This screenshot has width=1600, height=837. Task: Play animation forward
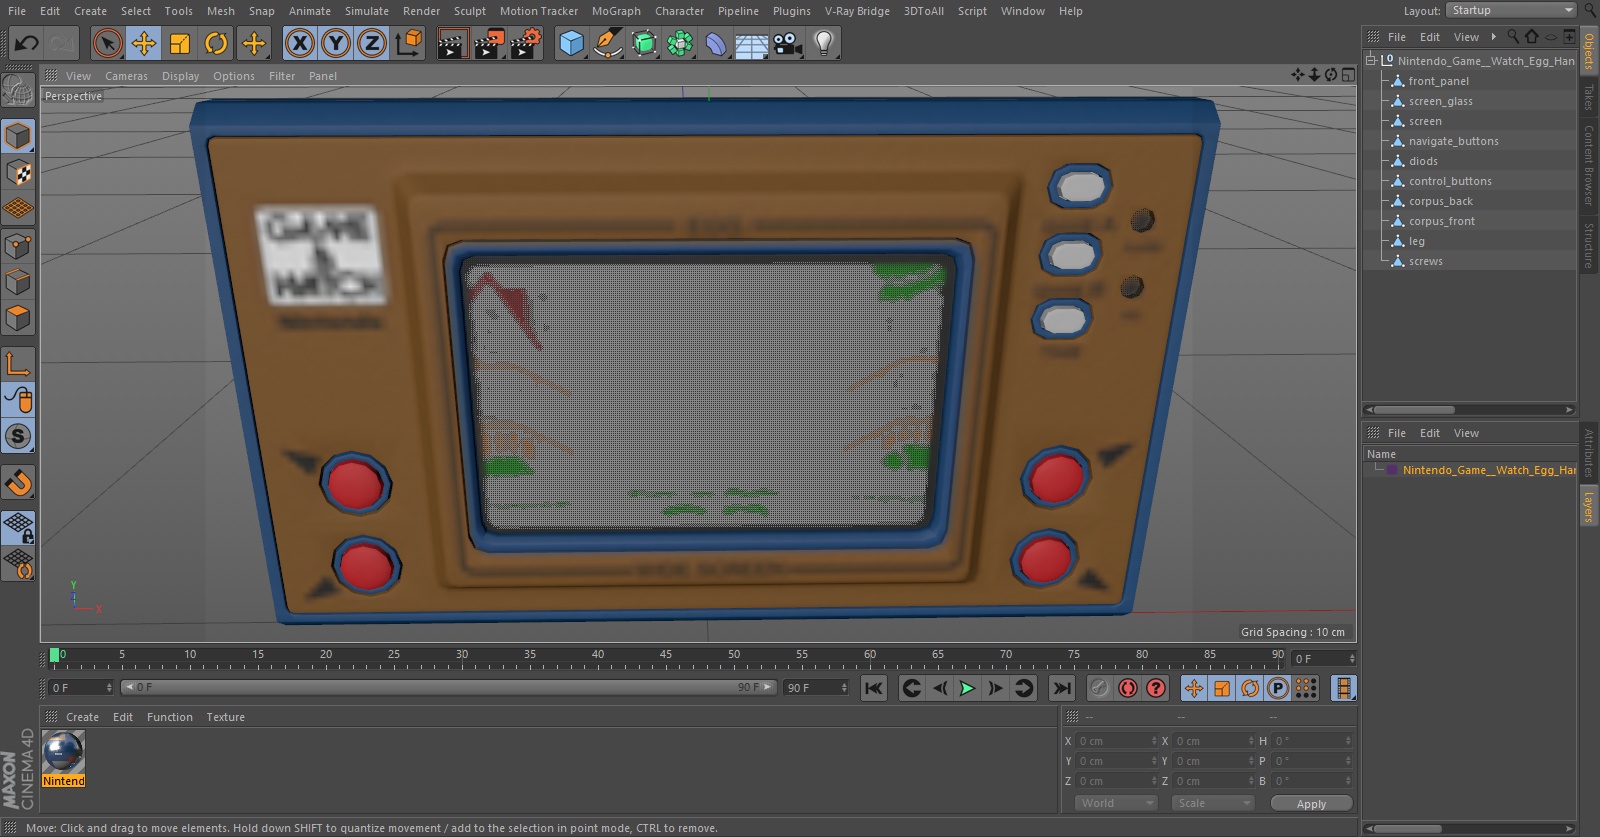(967, 688)
